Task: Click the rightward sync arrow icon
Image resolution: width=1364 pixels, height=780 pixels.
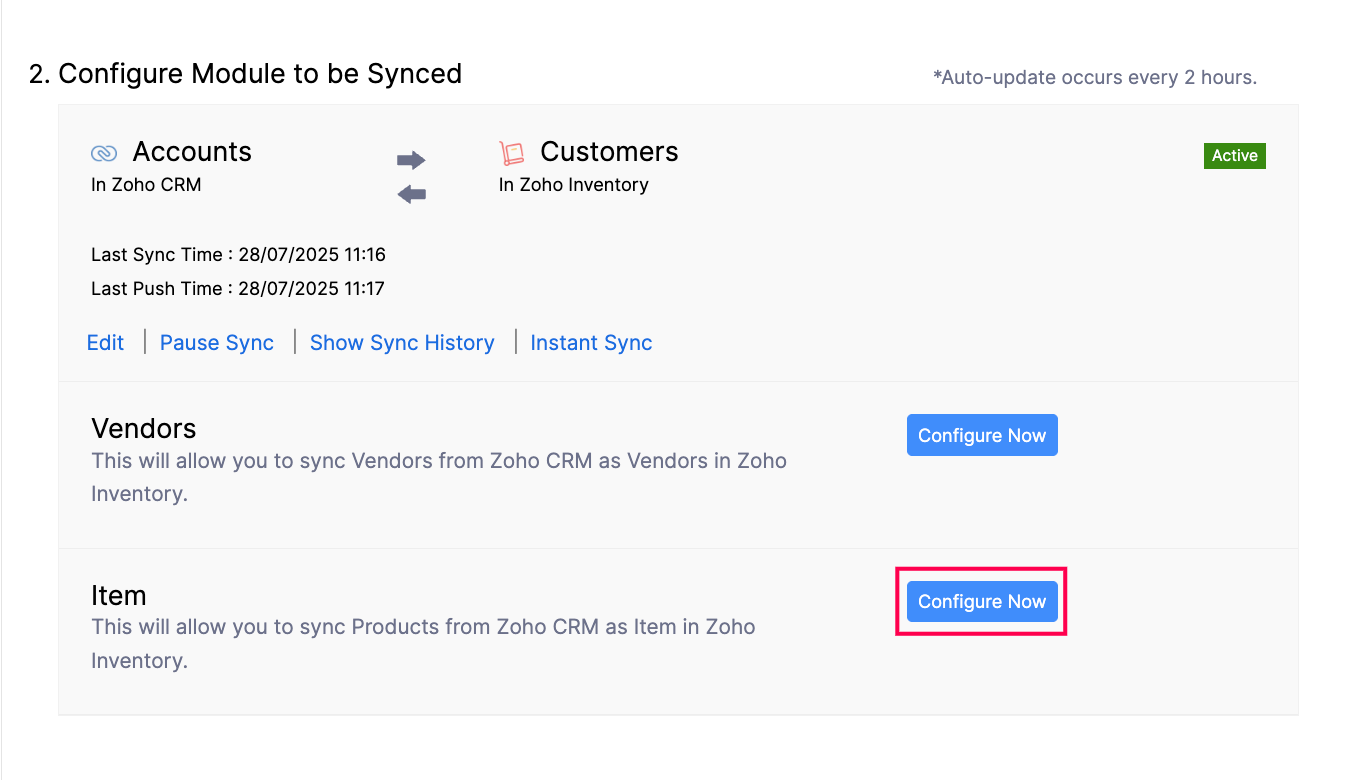Action: click(x=413, y=159)
